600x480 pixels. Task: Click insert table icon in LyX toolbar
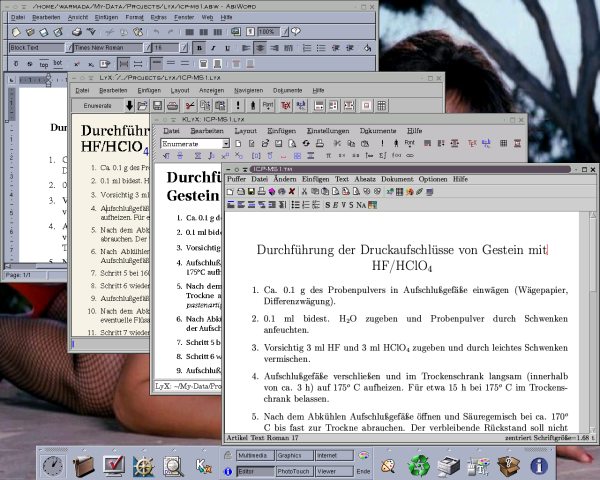382,106
